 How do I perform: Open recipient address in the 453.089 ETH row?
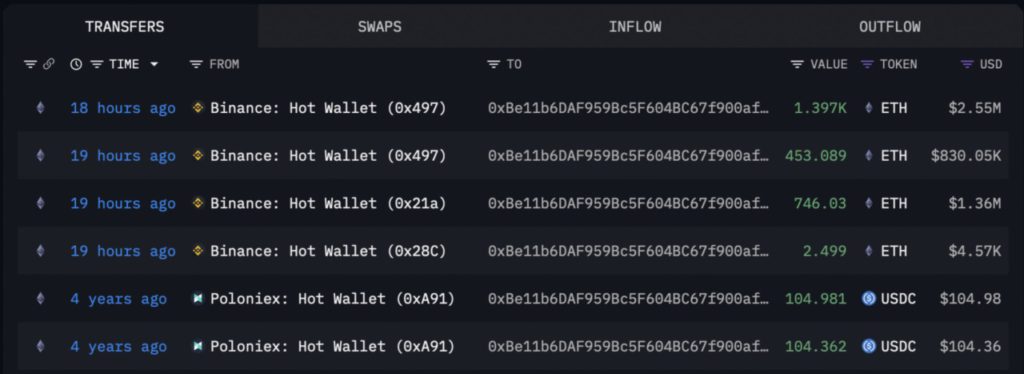[x=628, y=156]
